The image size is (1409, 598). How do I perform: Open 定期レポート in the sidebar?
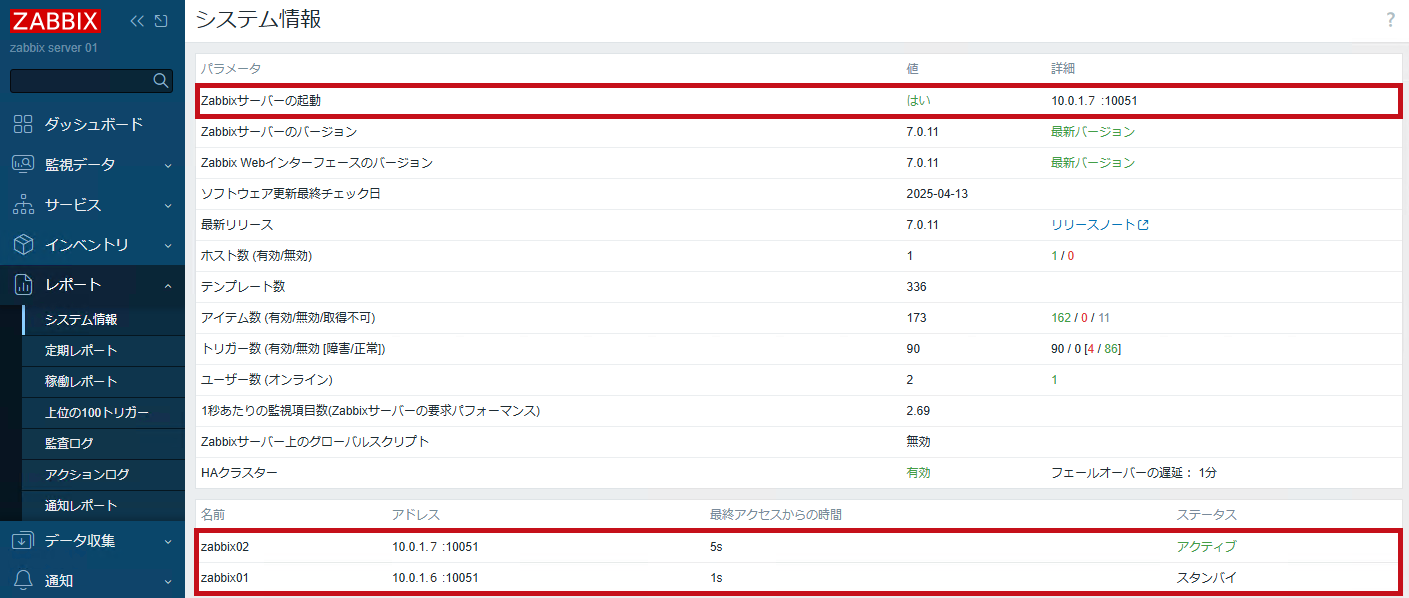click(81, 350)
